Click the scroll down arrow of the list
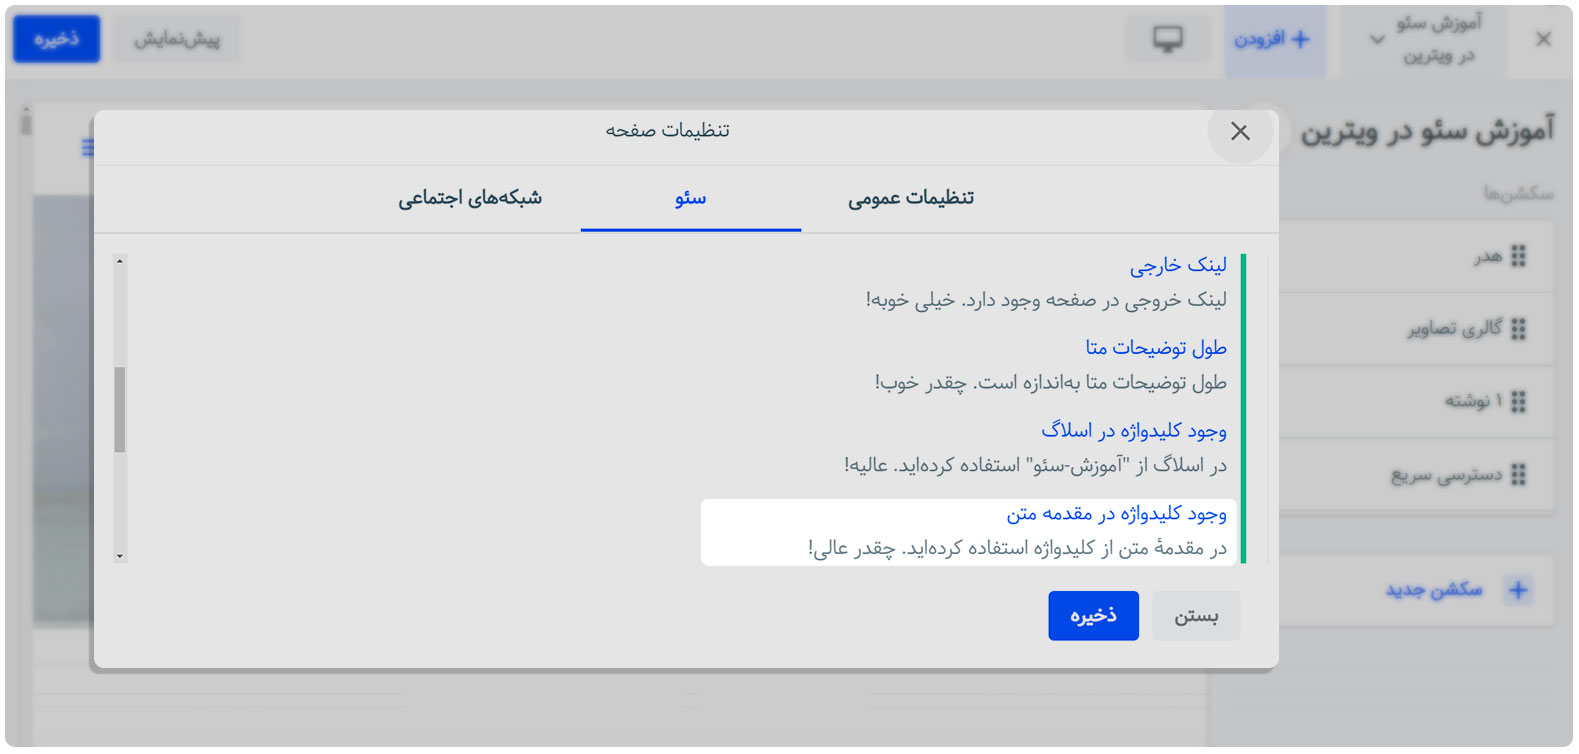Viewport: 1579px width, 754px height. 120,556
